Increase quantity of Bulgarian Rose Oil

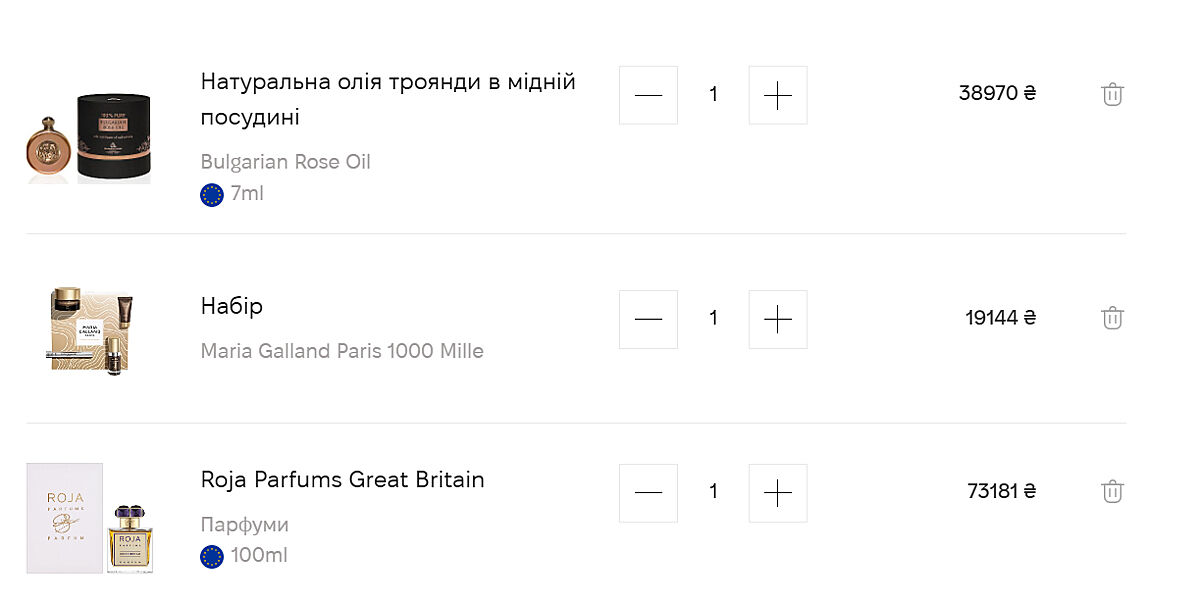click(777, 95)
